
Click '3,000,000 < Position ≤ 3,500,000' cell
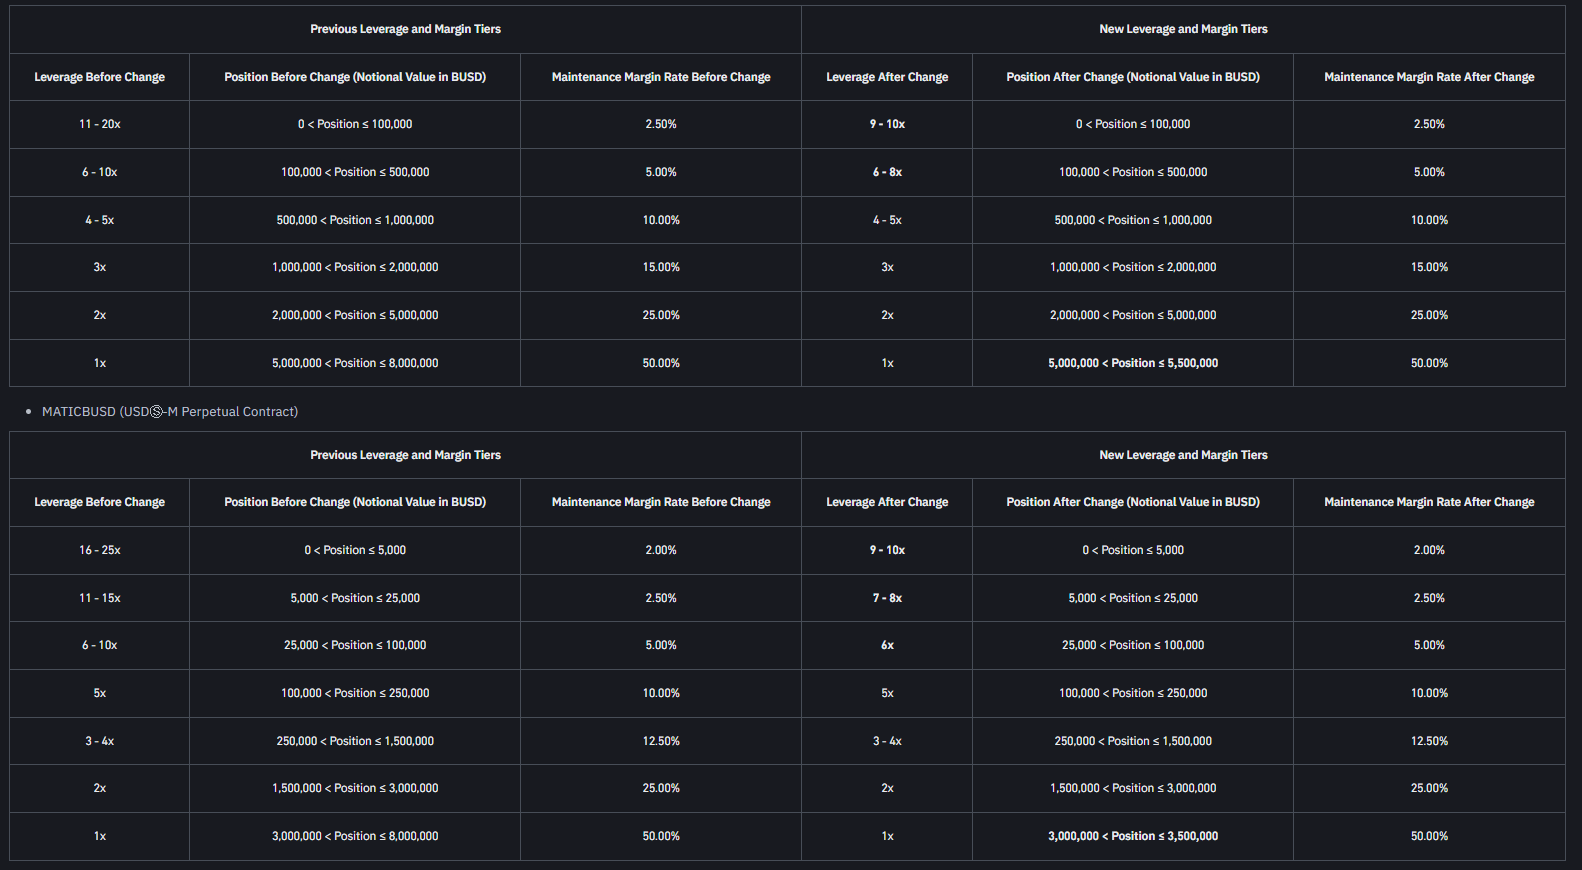(x=1133, y=836)
